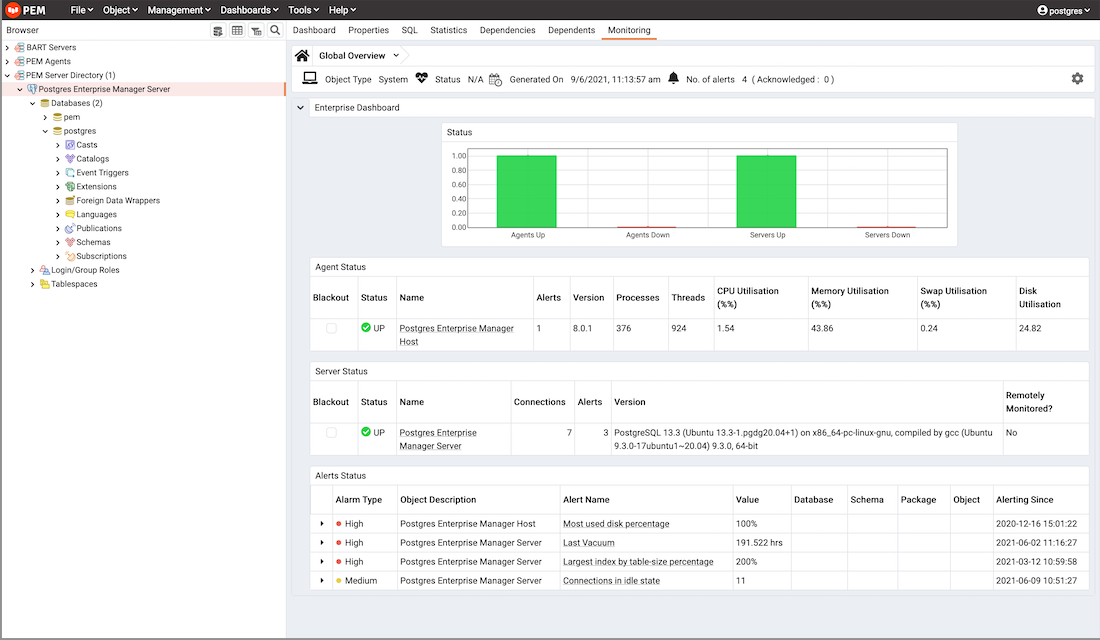The width and height of the screenshot is (1100, 640).
Task: Select the Foreign Data Wrappers tree item
Action: [x=118, y=201]
